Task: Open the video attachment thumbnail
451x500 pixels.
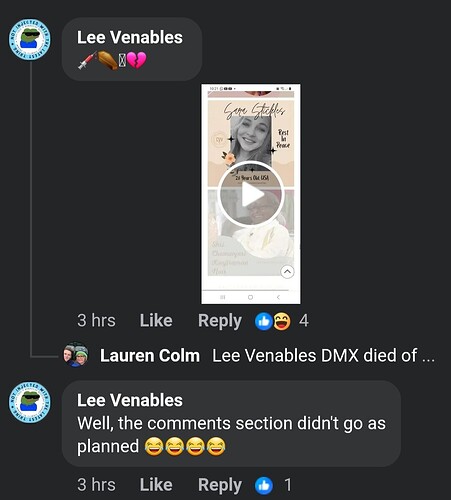Action: (x=251, y=194)
